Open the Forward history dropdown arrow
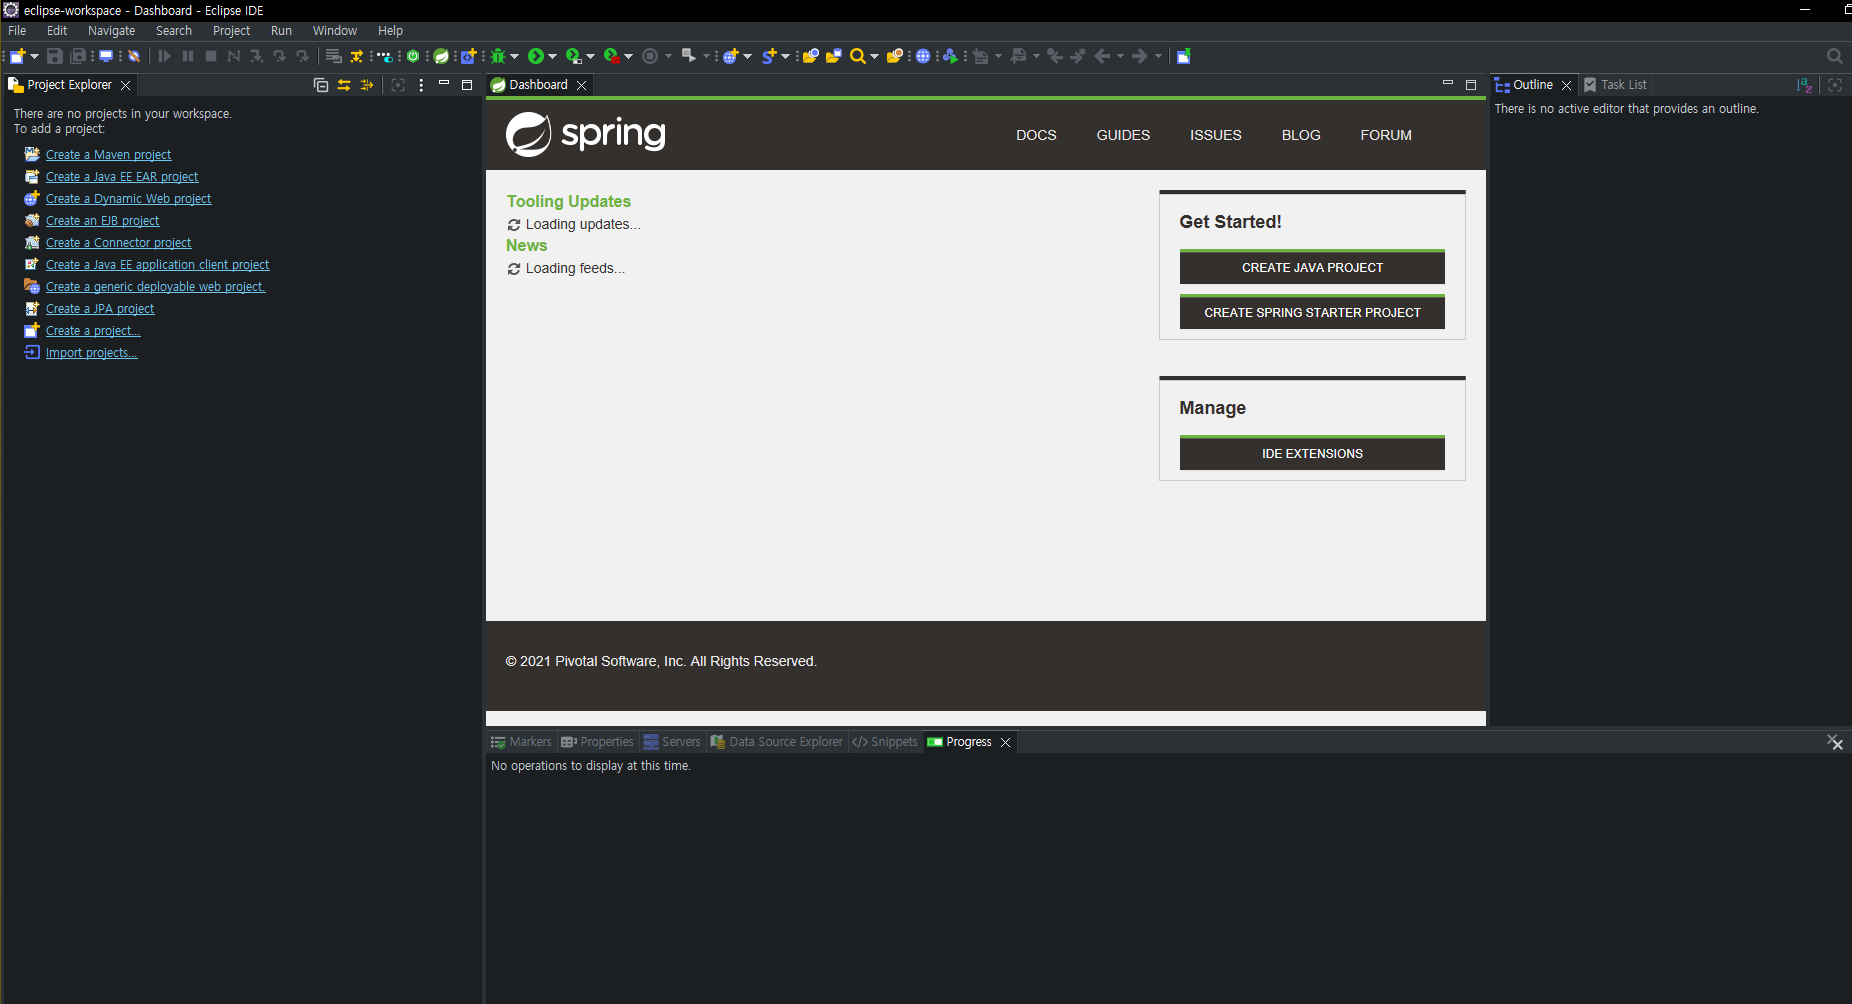 click(1158, 56)
